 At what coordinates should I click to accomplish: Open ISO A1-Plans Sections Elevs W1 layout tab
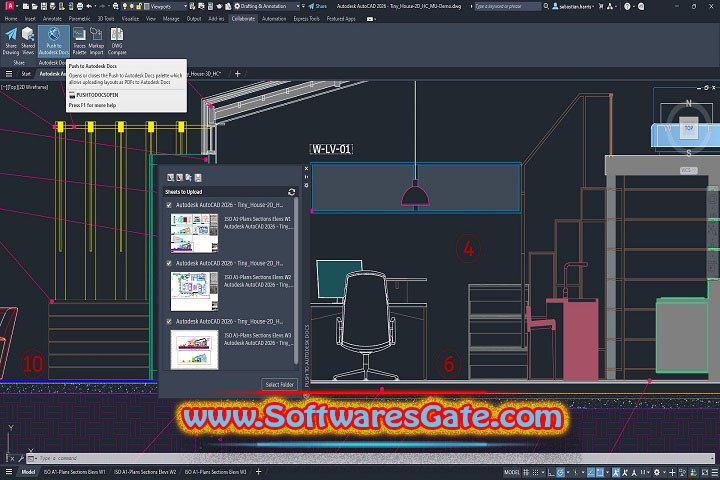(x=74, y=472)
